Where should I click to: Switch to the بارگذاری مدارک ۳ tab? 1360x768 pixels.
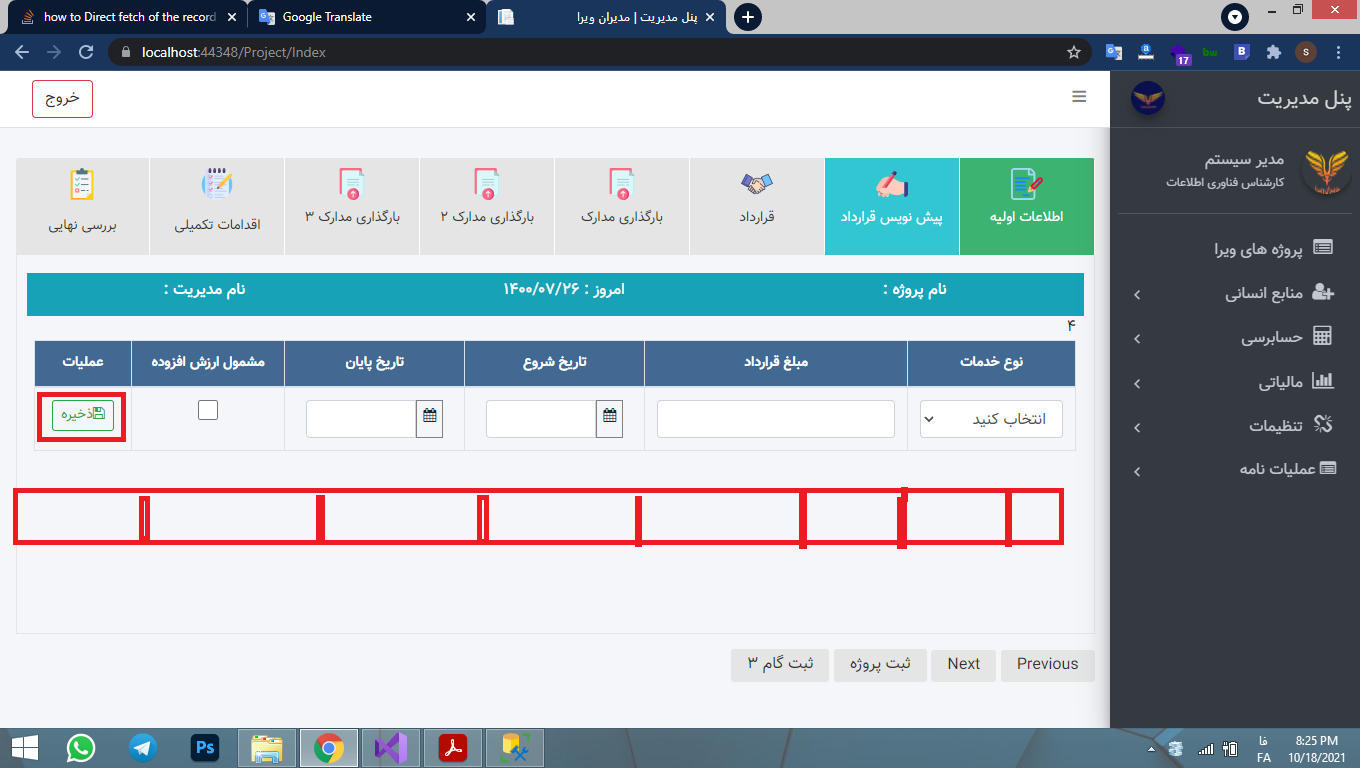point(352,206)
